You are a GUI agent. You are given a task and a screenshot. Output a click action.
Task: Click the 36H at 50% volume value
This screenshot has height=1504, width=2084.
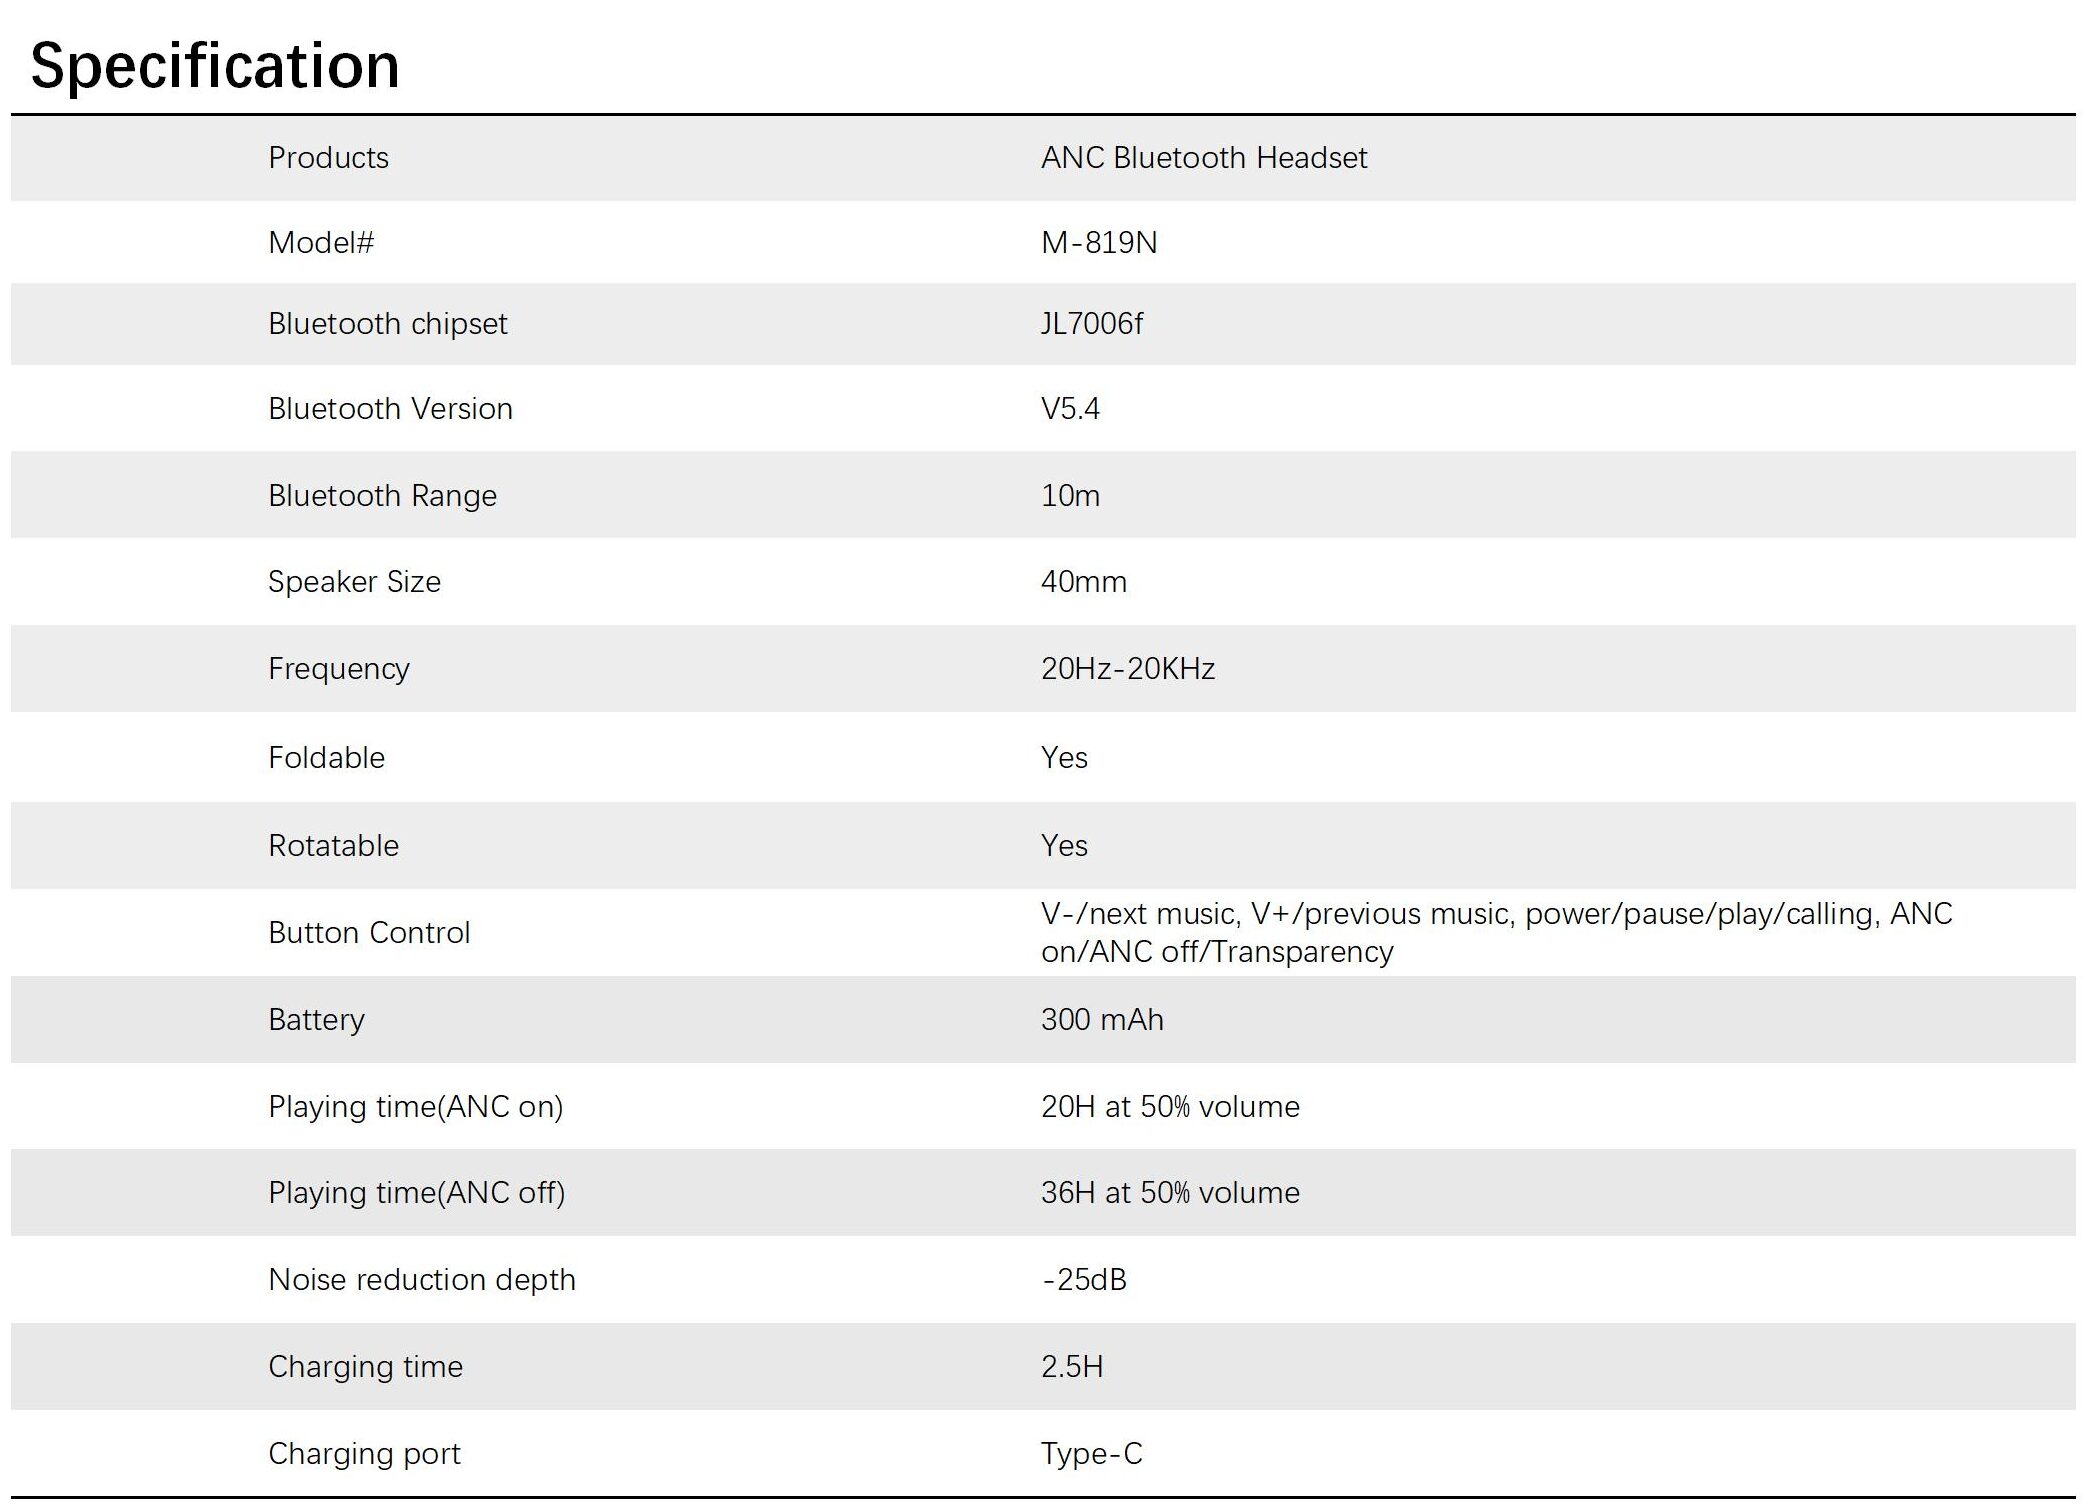[x=1169, y=1193]
